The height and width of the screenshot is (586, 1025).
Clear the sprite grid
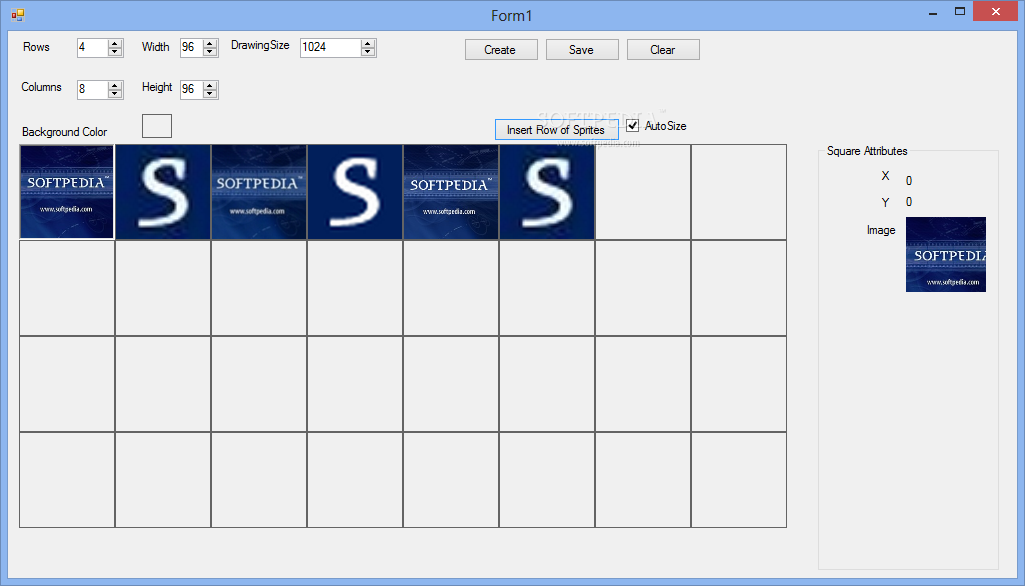pyautogui.click(x=663, y=50)
